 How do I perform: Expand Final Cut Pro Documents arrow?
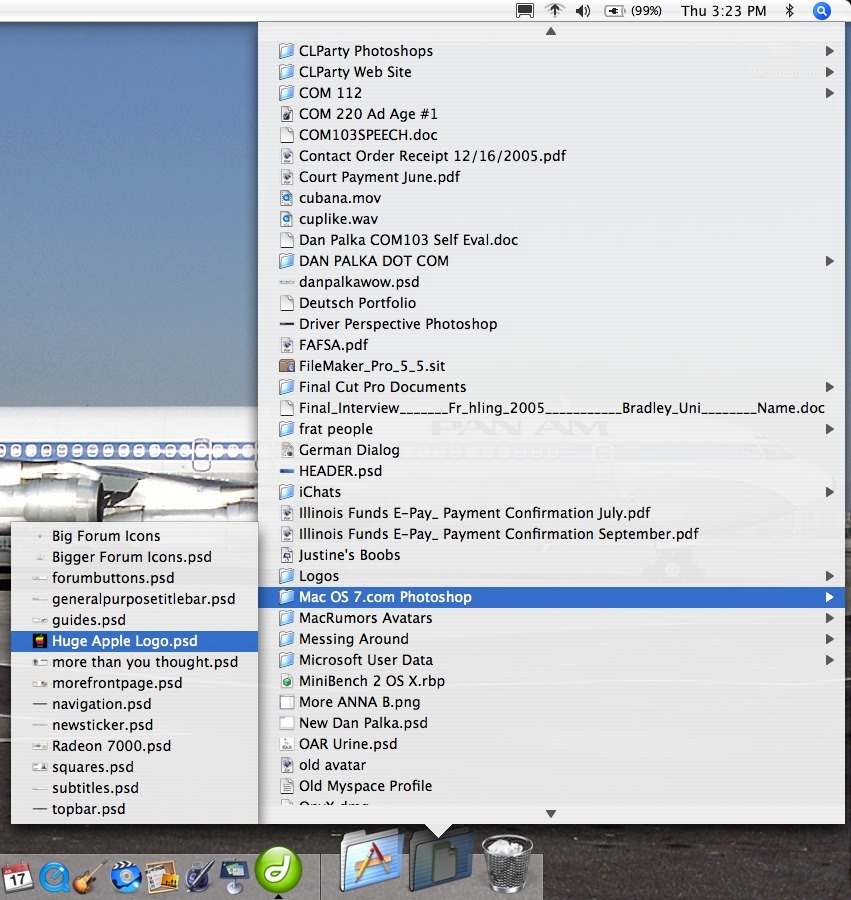pos(829,387)
